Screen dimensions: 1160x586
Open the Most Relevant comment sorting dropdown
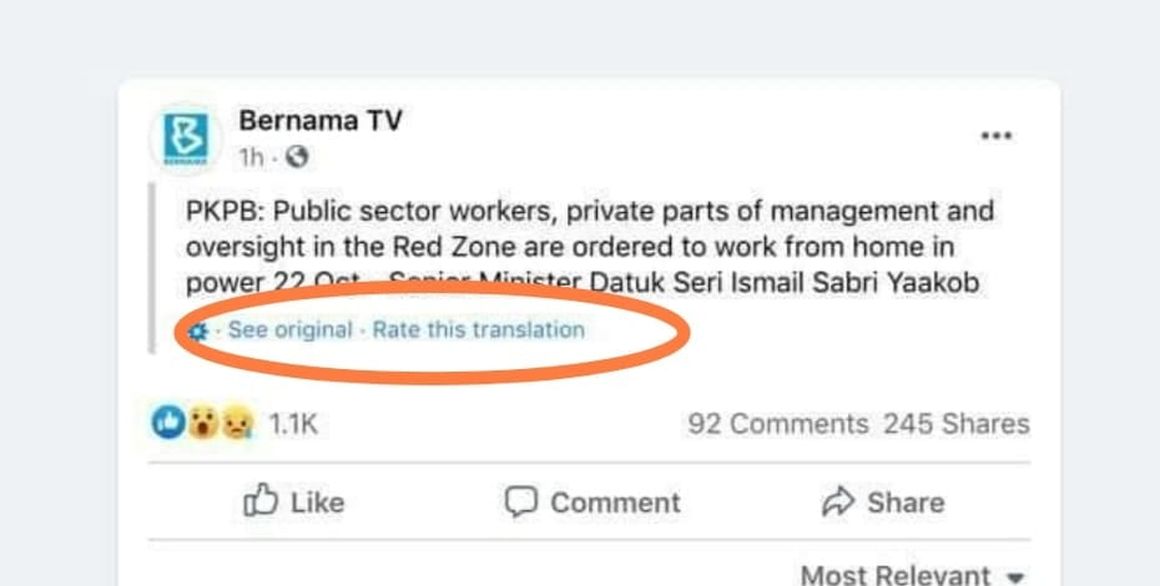(896, 575)
